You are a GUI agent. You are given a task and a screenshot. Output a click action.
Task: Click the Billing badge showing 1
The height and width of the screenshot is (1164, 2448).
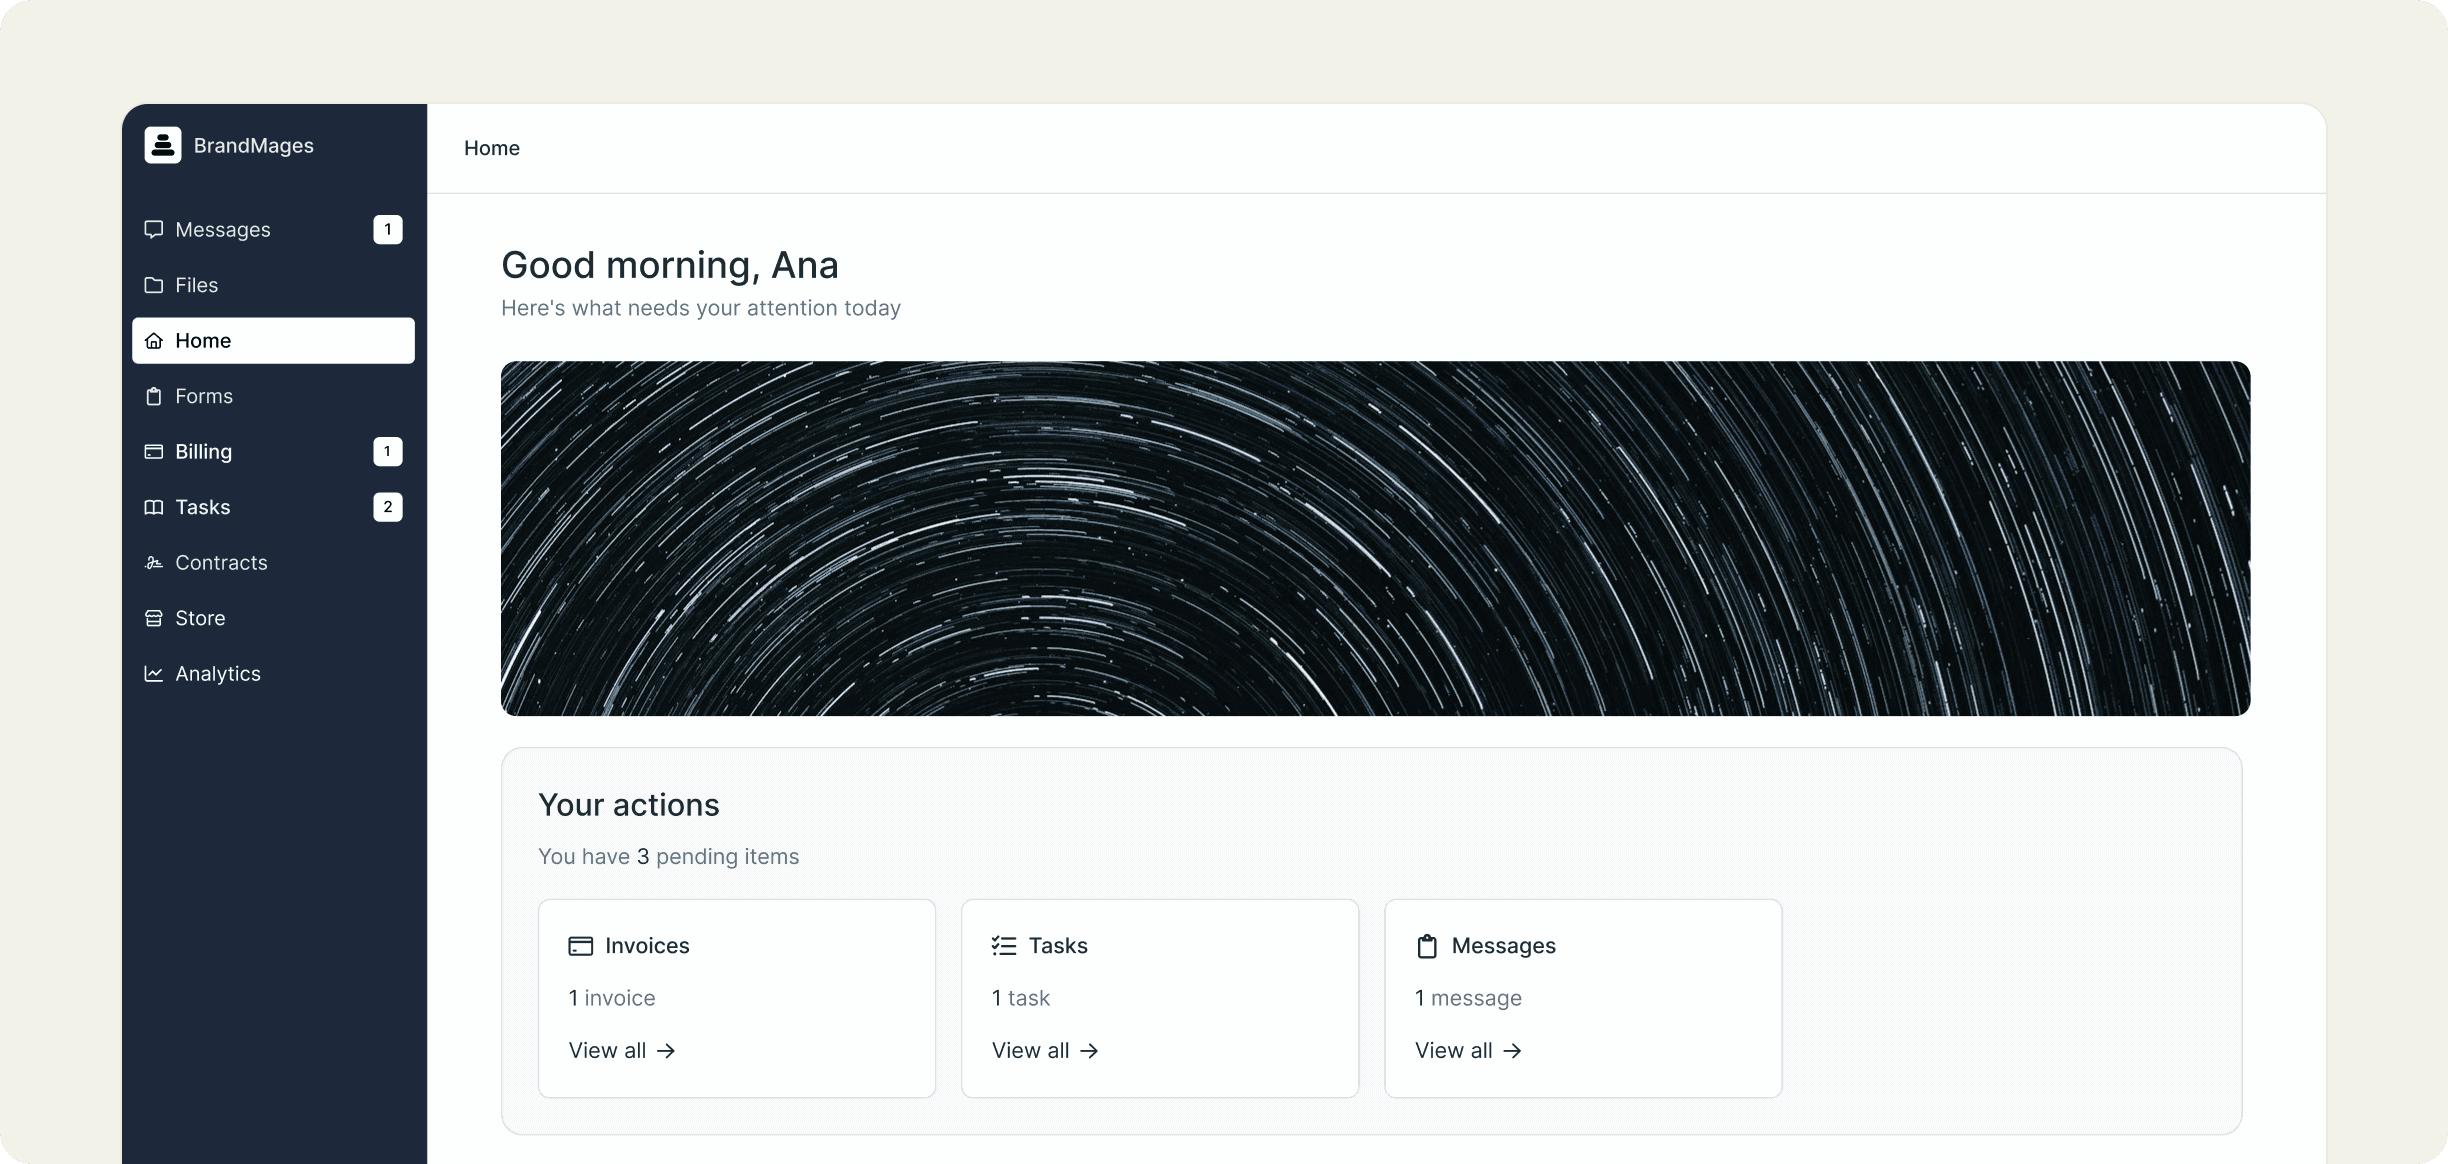pos(388,452)
